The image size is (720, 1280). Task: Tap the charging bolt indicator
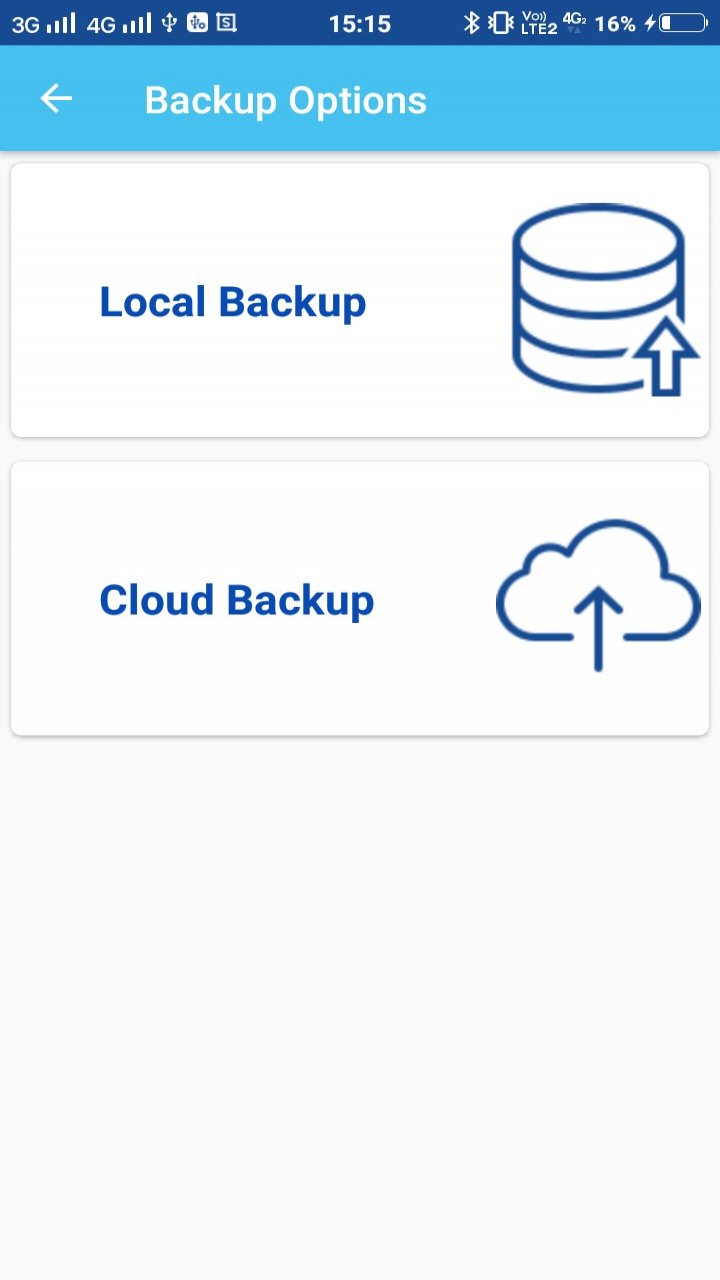[650, 23]
